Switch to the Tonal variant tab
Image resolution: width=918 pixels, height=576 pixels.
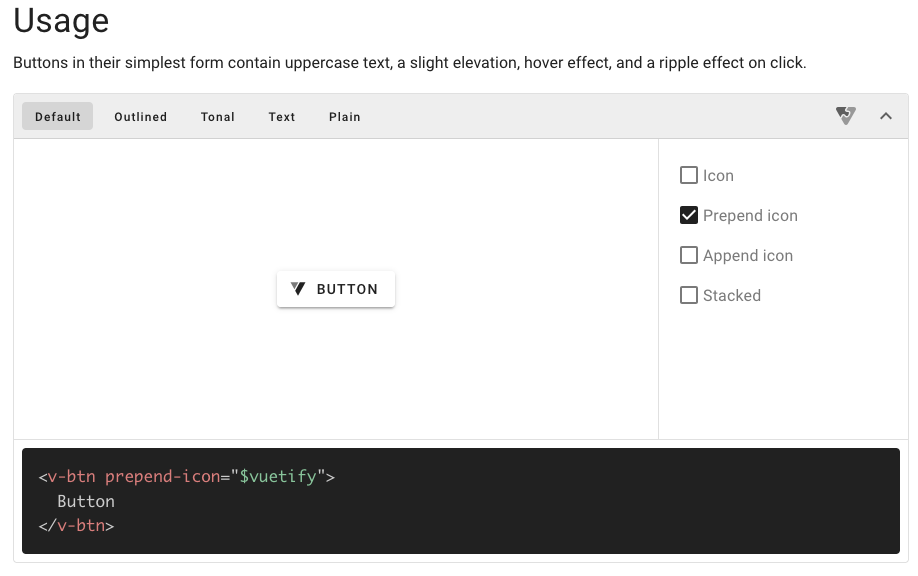pyautogui.click(x=217, y=116)
